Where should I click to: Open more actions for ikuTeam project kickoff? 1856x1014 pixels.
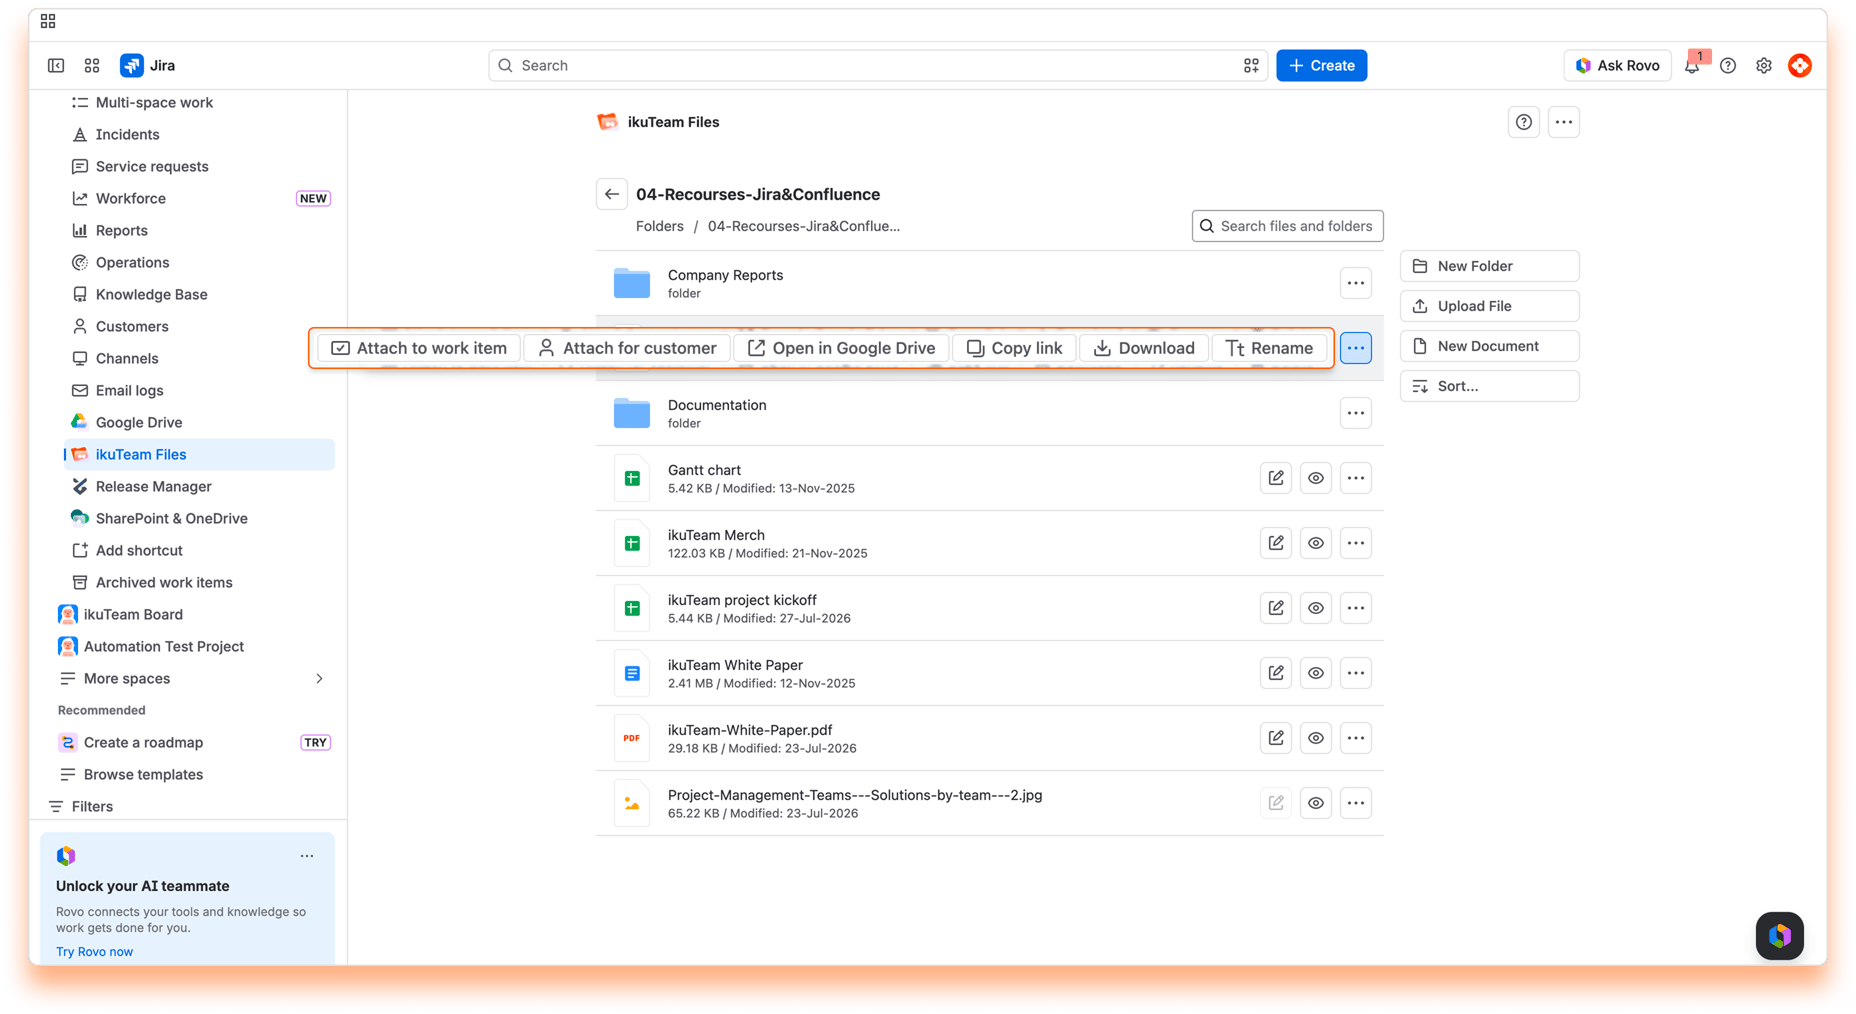point(1356,608)
